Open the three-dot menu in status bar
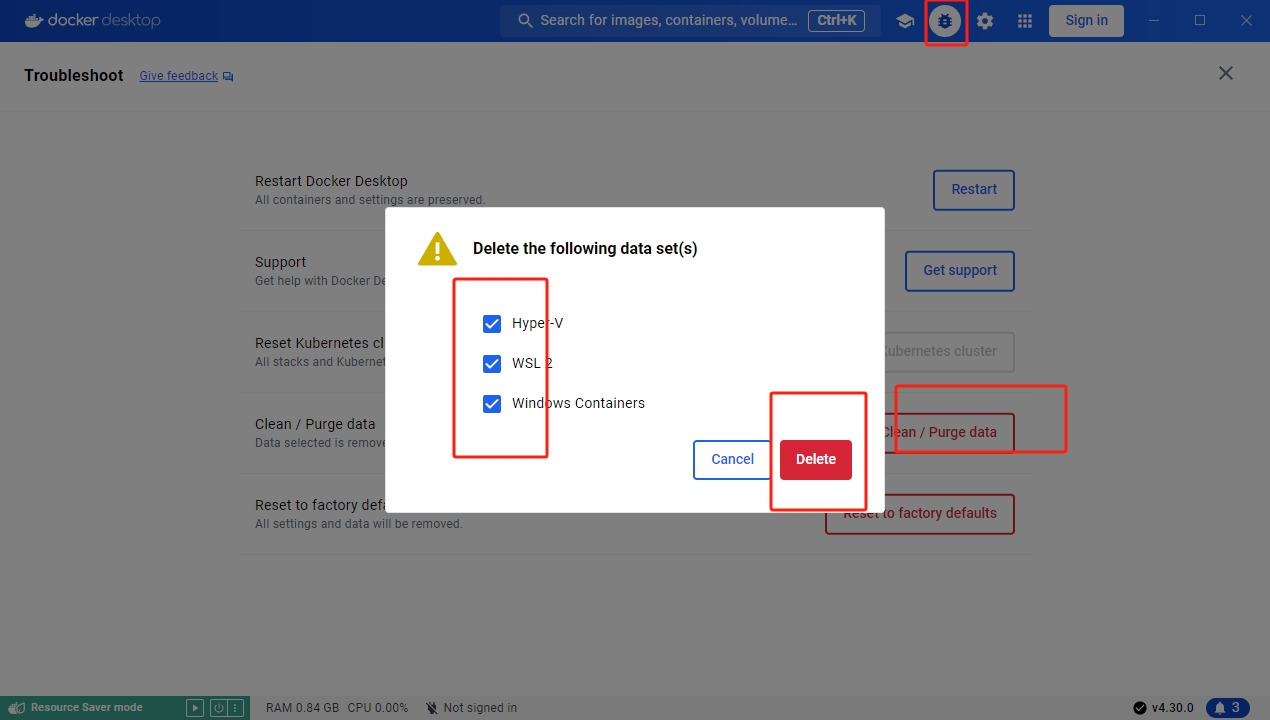1270x720 pixels. pyautogui.click(x=236, y=708)
